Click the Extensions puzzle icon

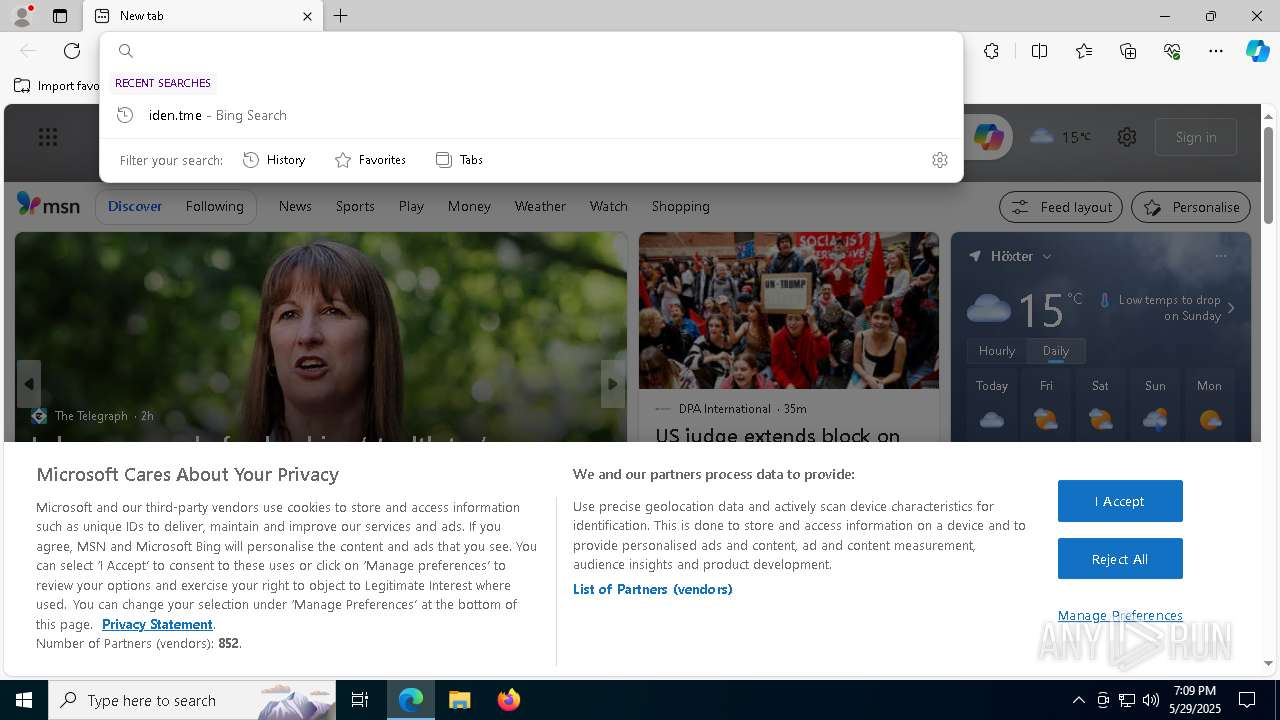point(991,51)
